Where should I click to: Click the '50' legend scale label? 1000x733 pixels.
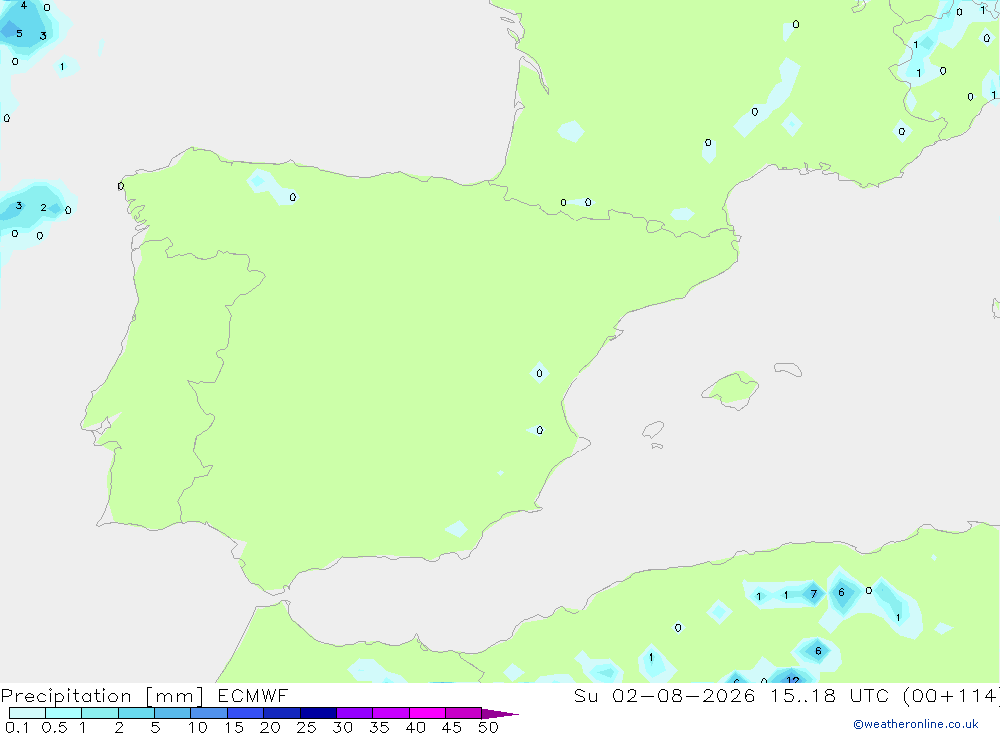(x=489, y=727)
